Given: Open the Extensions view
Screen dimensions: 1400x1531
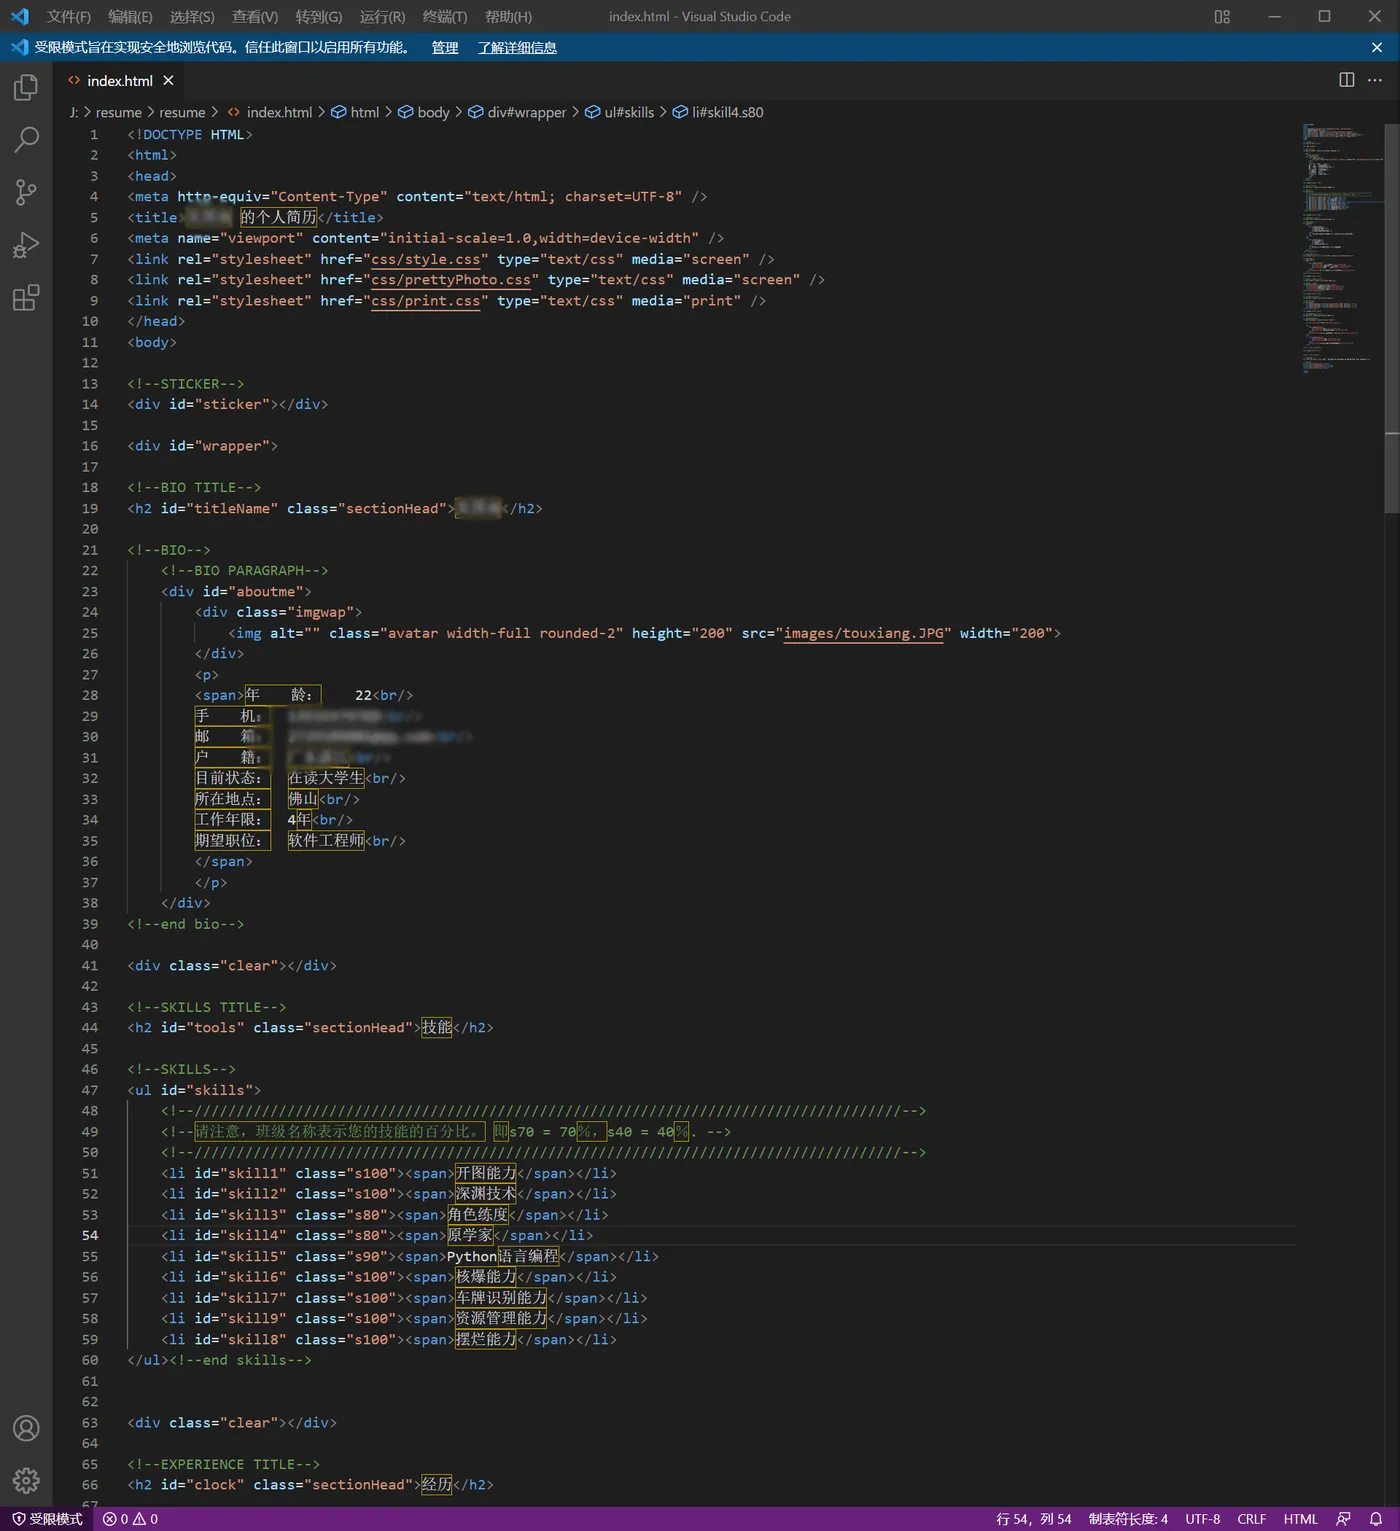Looking at the screenshot, I should pos(26,297).
